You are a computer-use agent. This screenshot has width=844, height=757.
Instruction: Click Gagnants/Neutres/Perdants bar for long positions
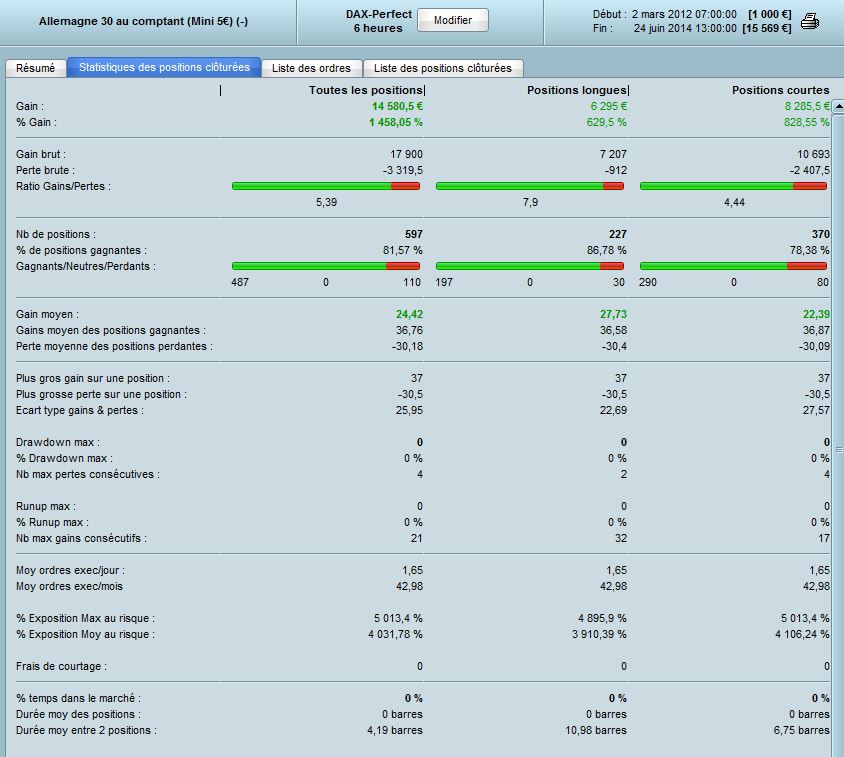530,266
